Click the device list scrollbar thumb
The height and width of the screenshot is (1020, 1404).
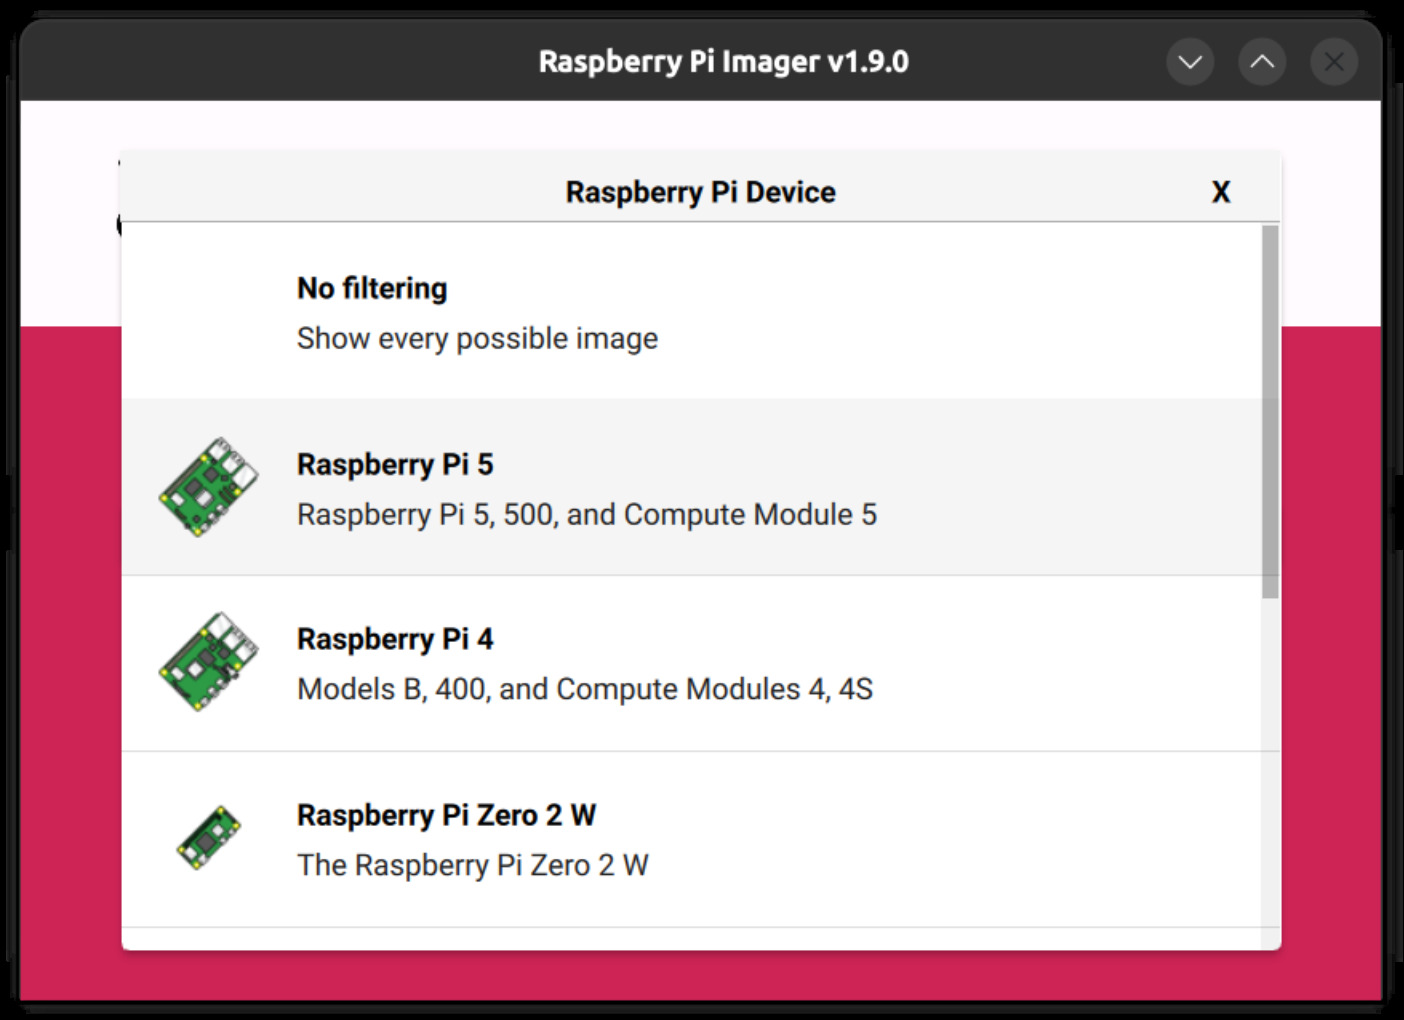[1270, 410]
